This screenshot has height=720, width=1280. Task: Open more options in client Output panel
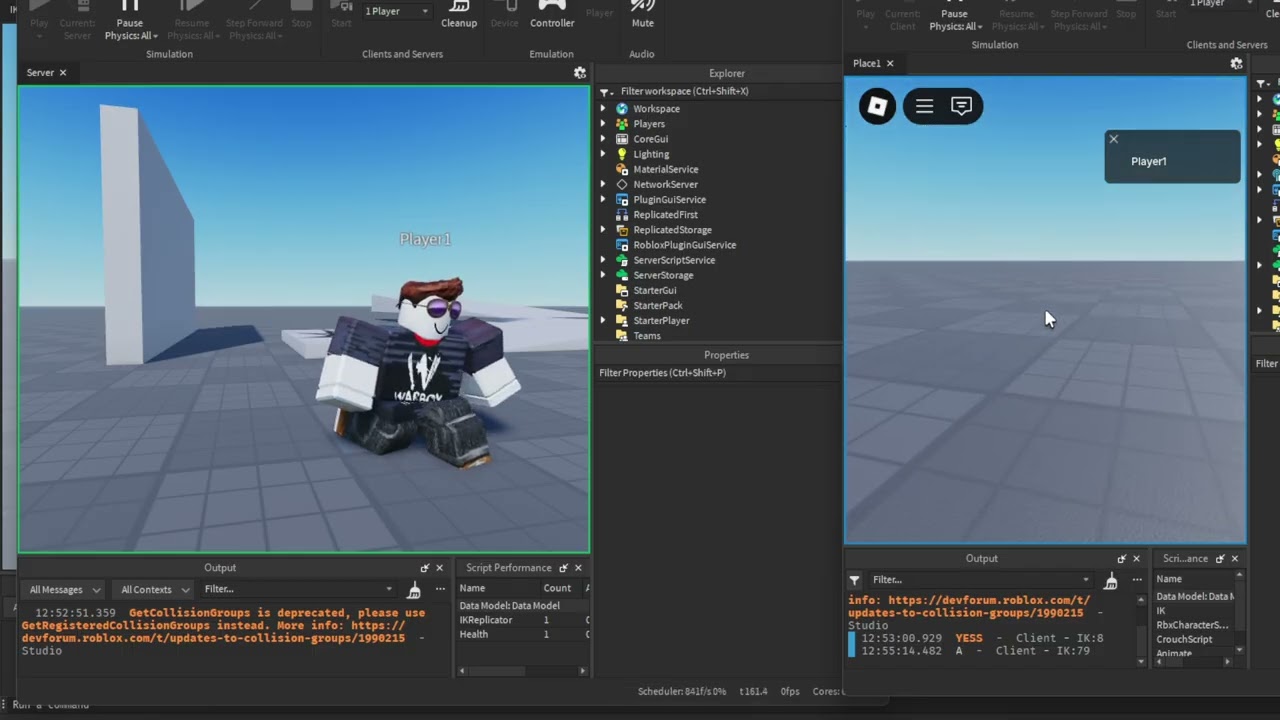(x=1136, y=580)
